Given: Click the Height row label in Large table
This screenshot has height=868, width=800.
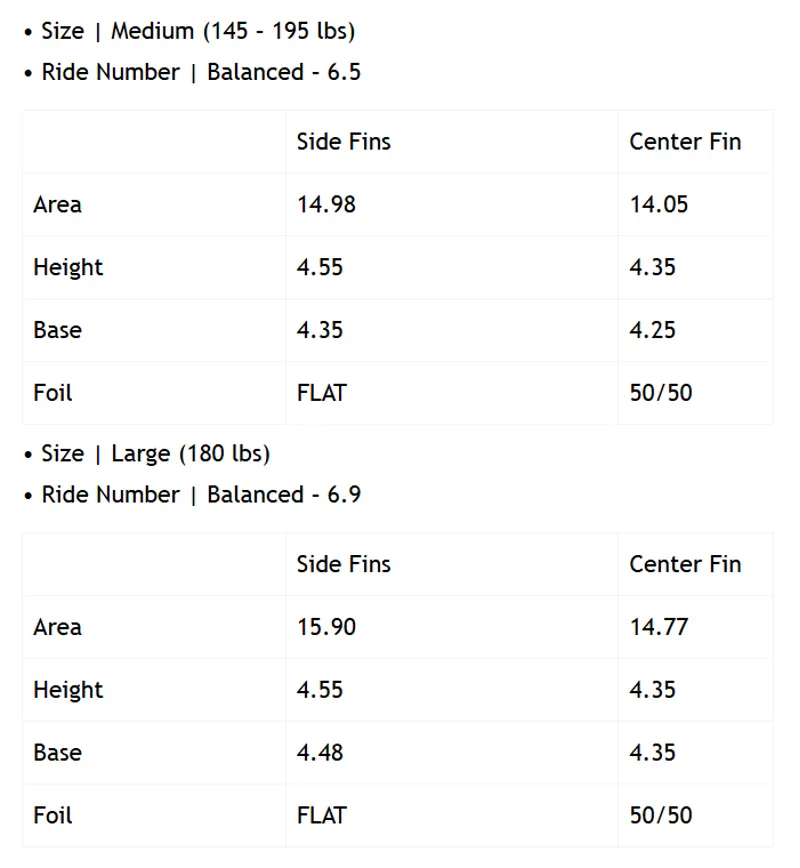Looking at the screenshot, I should (68, 690).
